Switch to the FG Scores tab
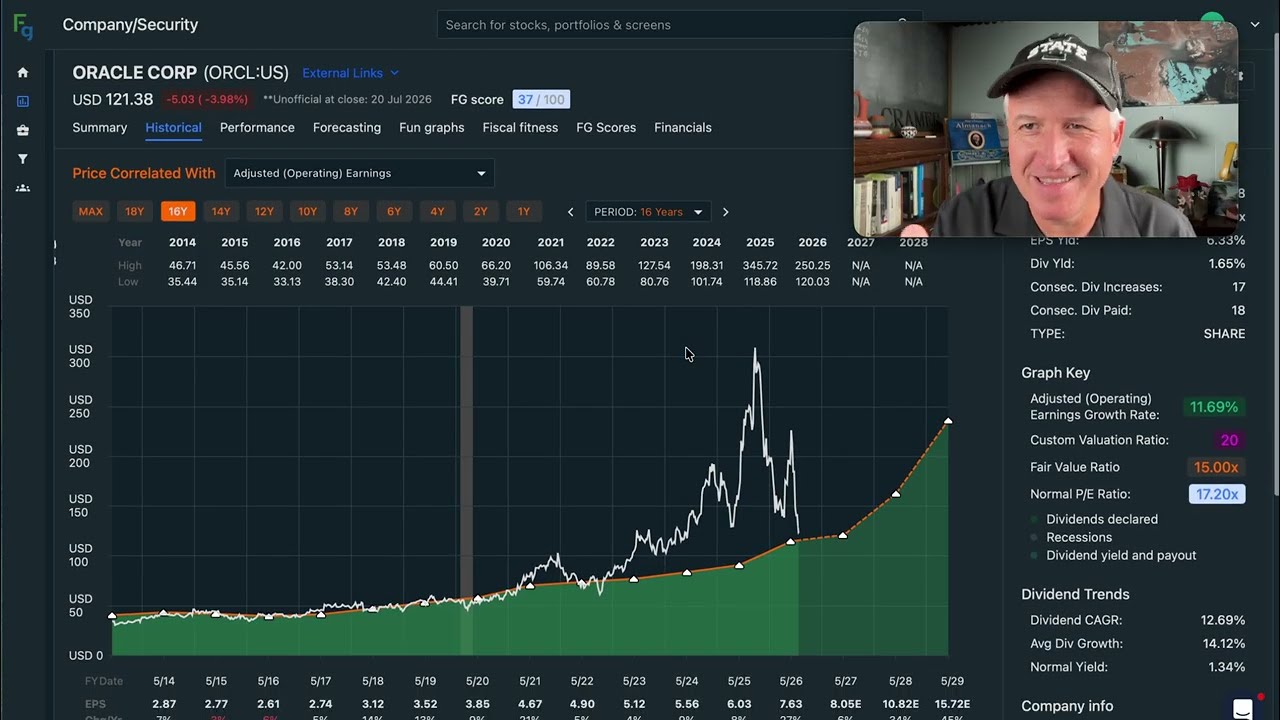Viewport: 1280px width, 720px height. click(606, 127)
